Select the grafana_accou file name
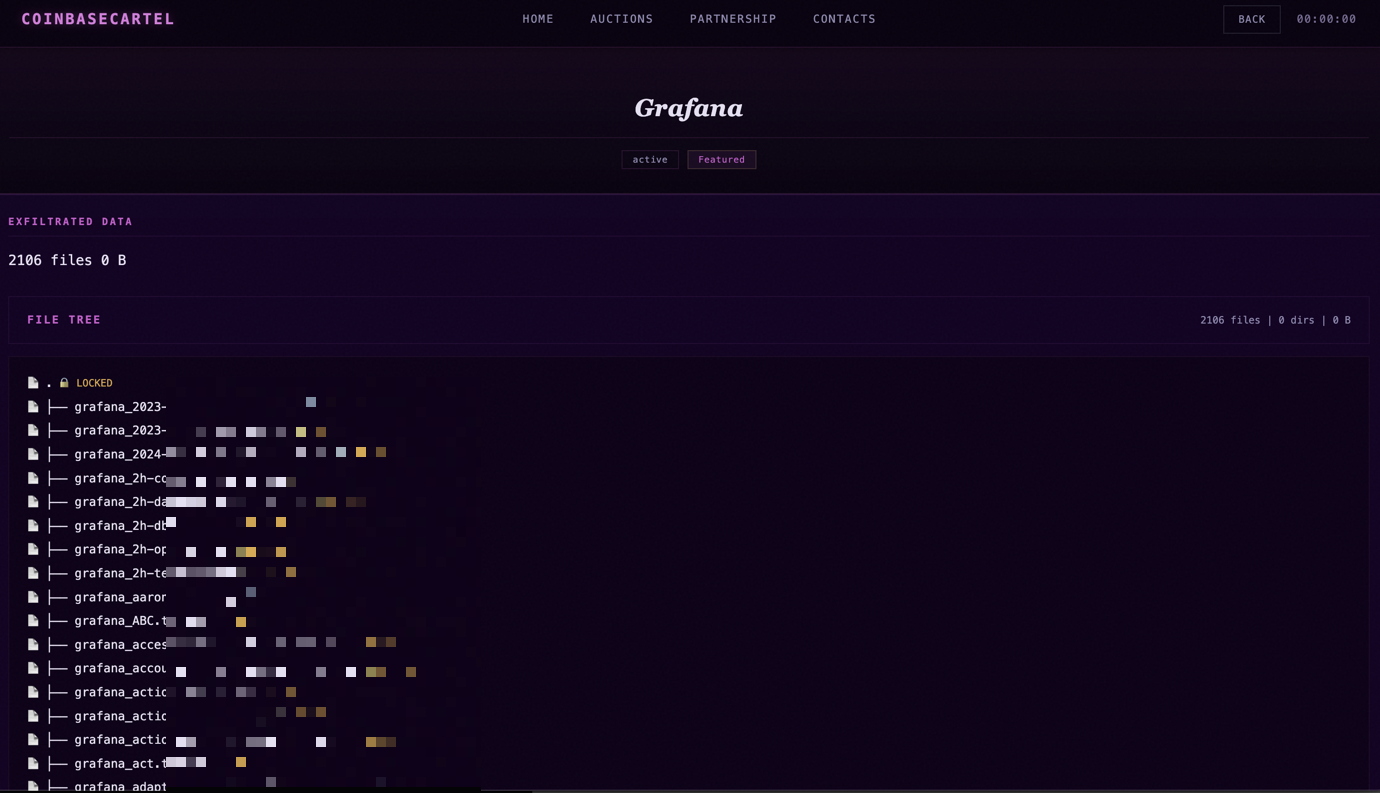 (x=120, y=668)
